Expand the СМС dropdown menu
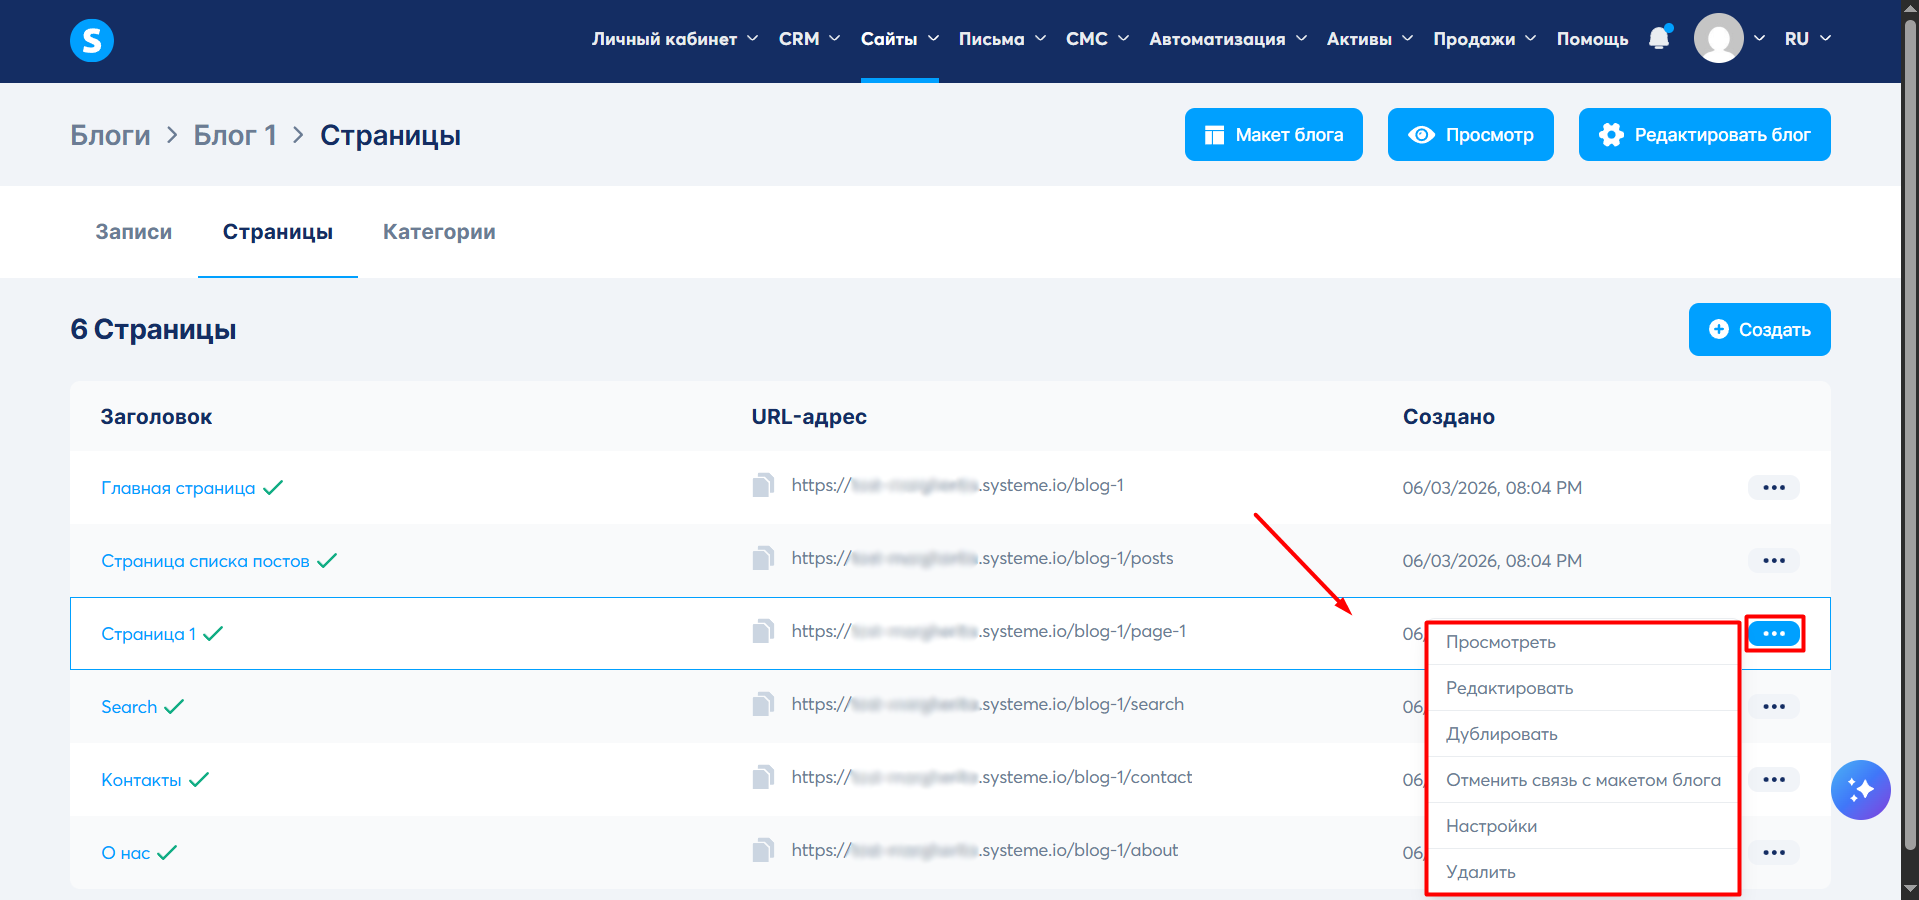1919x900 pixels. (x=1097, y=39)
